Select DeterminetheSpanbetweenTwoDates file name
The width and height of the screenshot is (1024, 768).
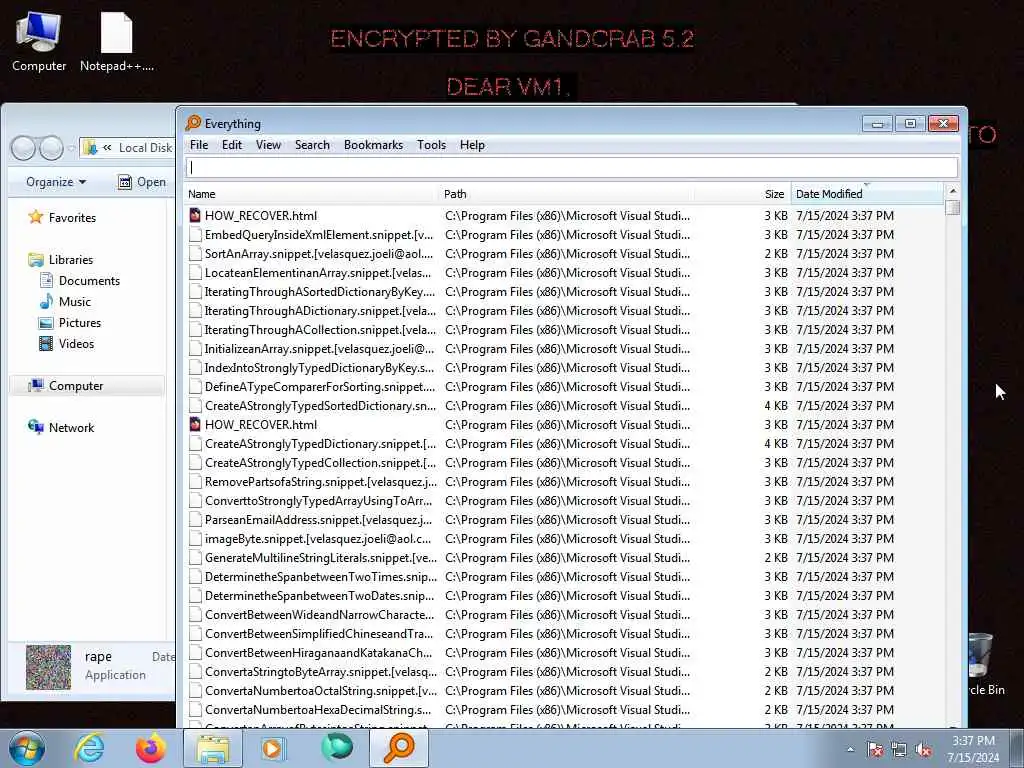[x=319, y=596]
